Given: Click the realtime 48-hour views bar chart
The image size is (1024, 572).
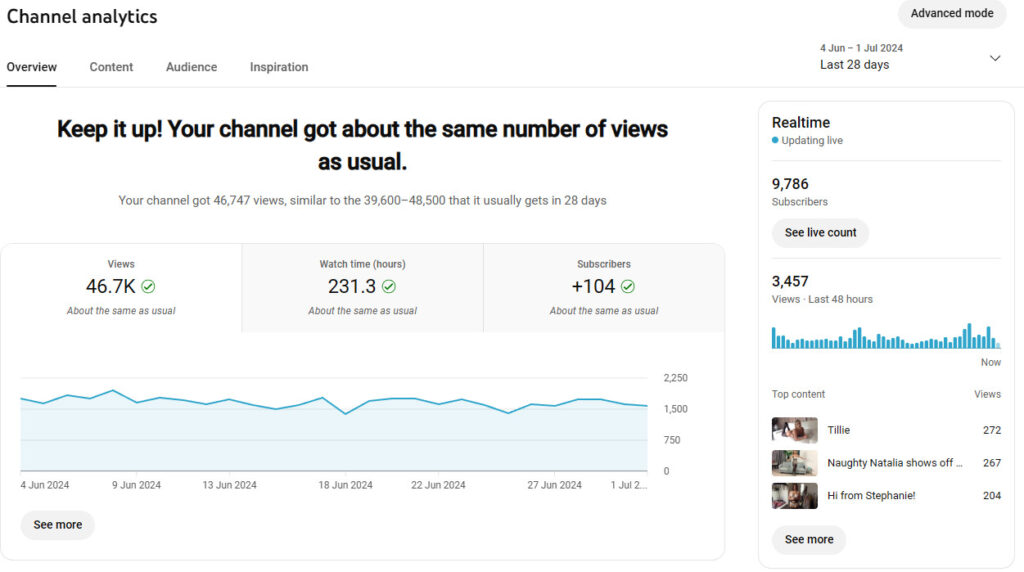Looking at the screenshot, I should tap(885, 336).
